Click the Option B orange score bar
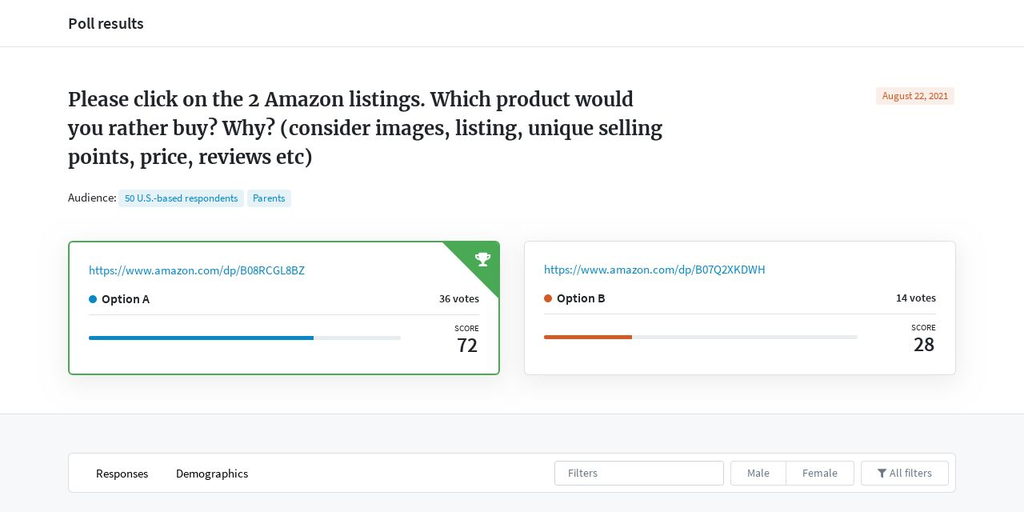The height and width of the screenshot is (512, 1024). click(x=588, y=337)
